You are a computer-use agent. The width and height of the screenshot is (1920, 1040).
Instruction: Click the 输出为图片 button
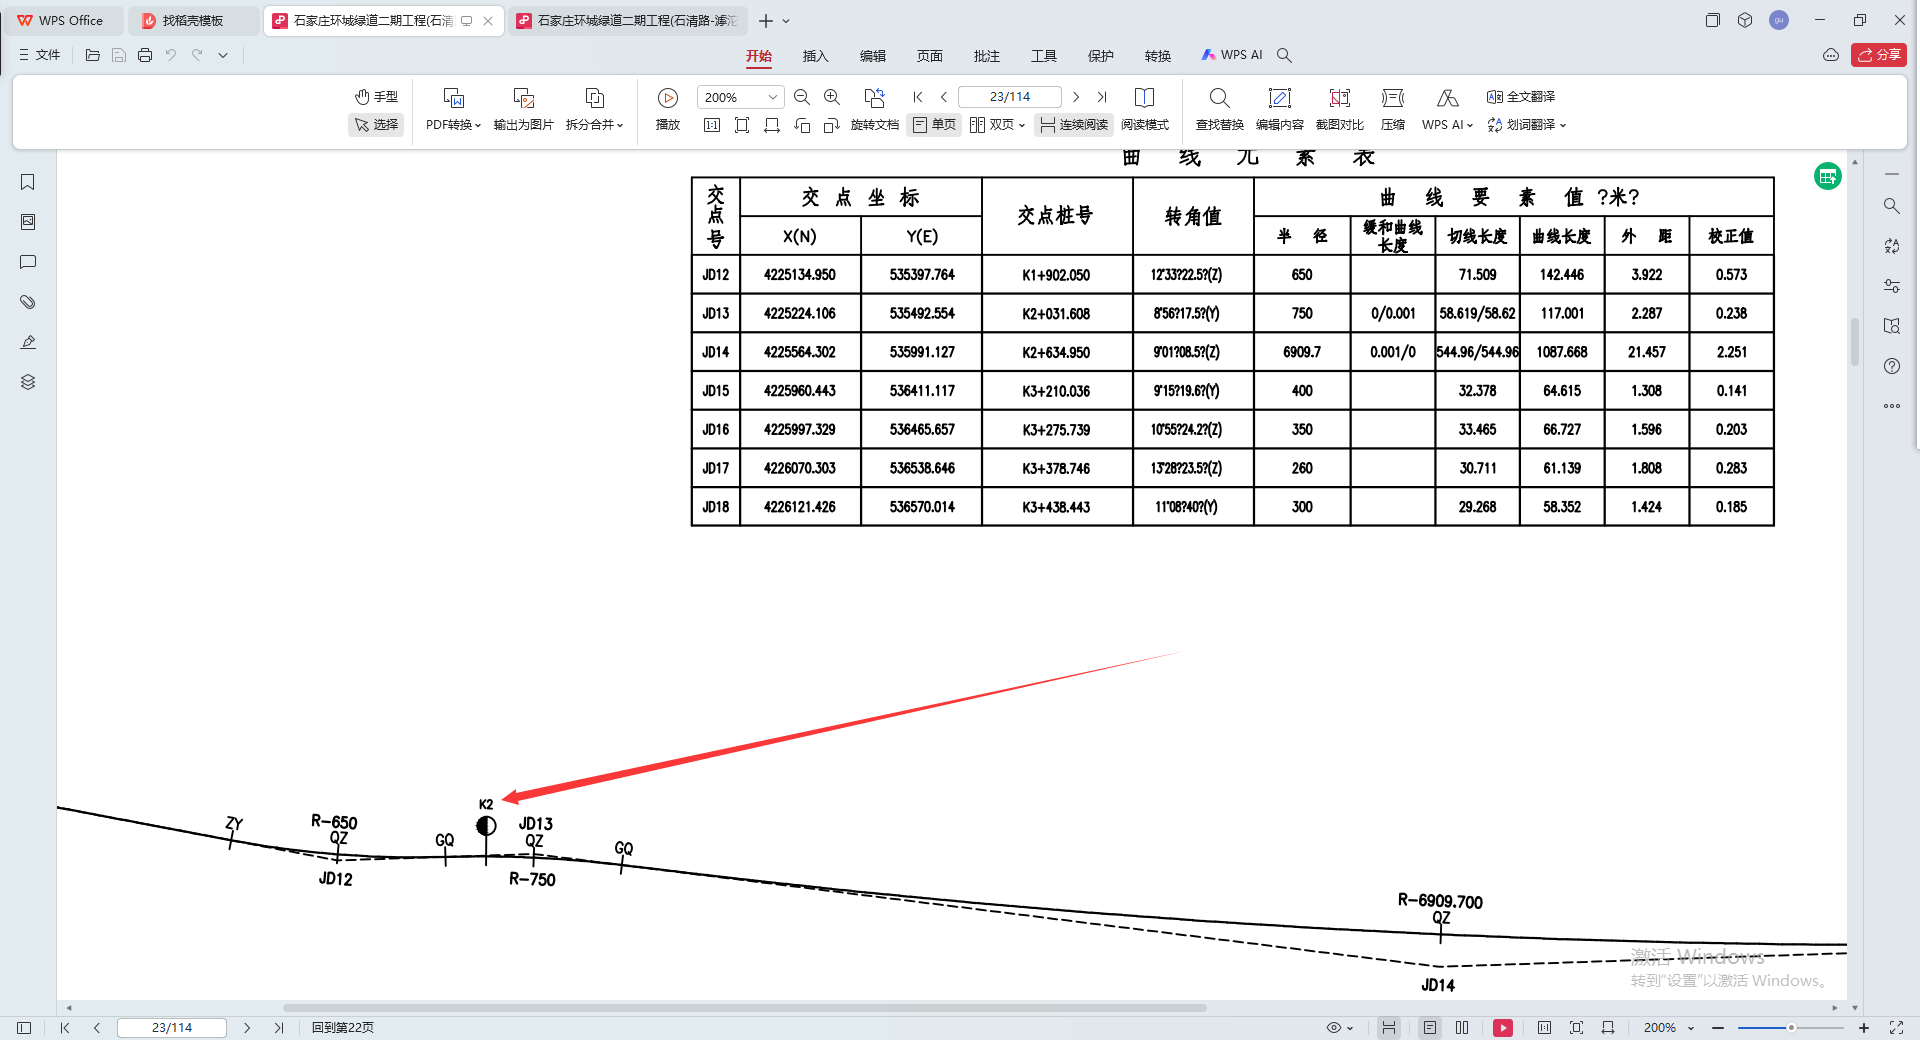[x=524, y=108]
